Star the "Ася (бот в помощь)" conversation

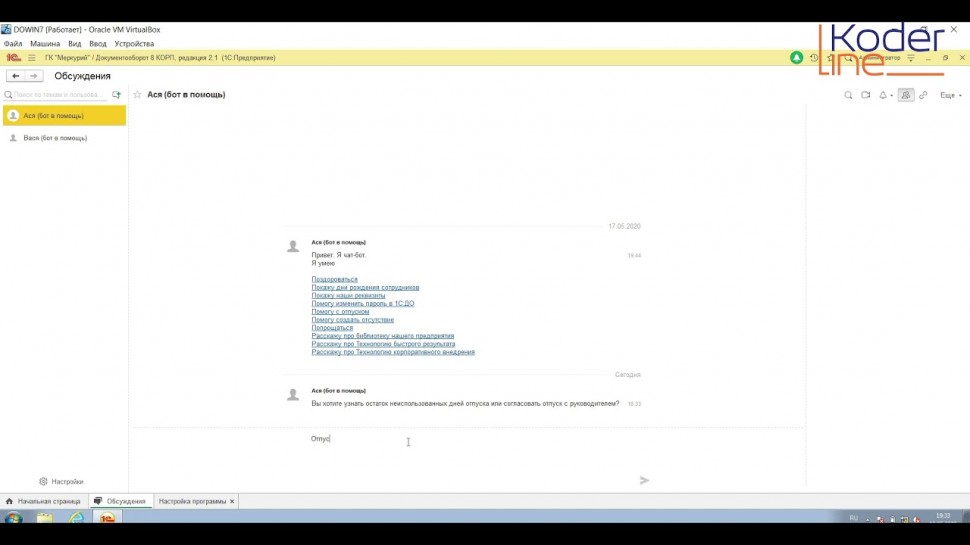point(138,95)
